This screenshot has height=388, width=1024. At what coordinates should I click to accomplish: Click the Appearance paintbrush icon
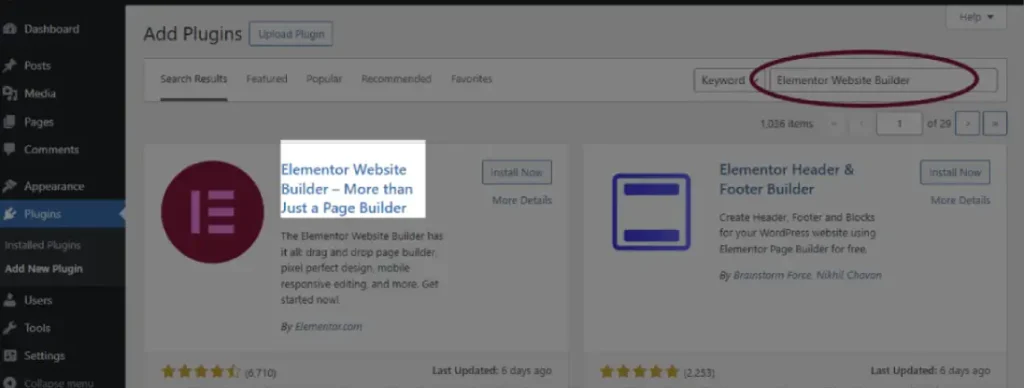coord(9,186)
